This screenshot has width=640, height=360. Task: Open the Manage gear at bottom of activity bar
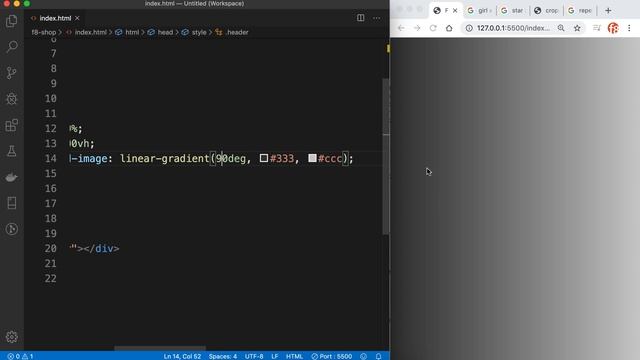[x=12, y=337]
